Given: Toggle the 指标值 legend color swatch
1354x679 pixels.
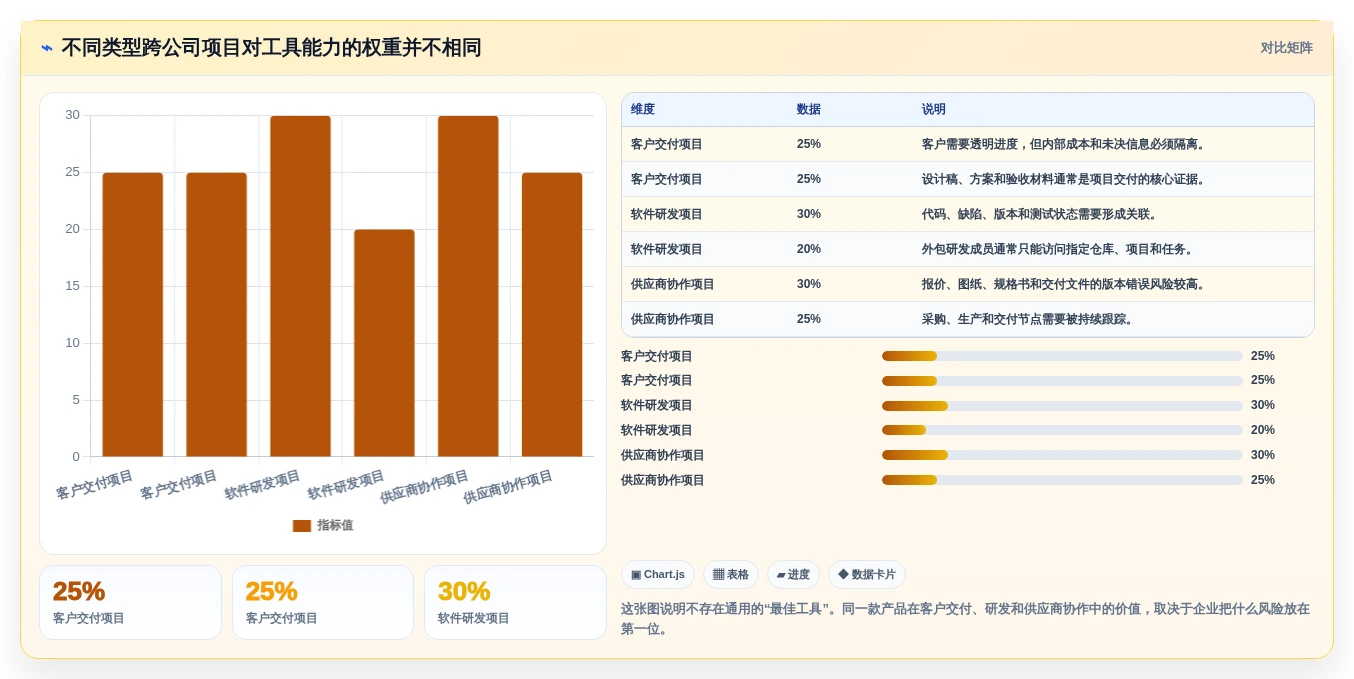Looking at the screenshot, I should tap(302, 525).
